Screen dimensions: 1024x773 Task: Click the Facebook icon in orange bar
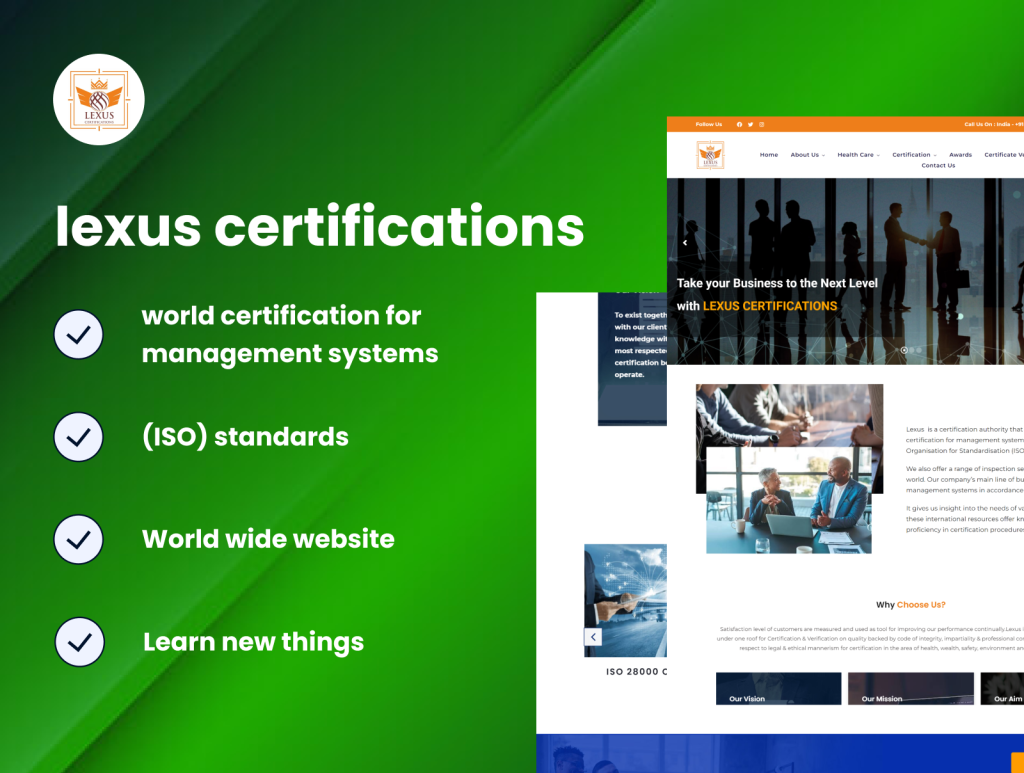coord(739,124)
